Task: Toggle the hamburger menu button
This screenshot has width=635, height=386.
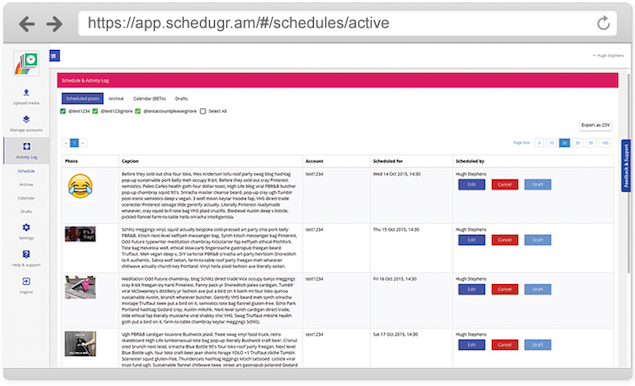Action: (55, 56)
